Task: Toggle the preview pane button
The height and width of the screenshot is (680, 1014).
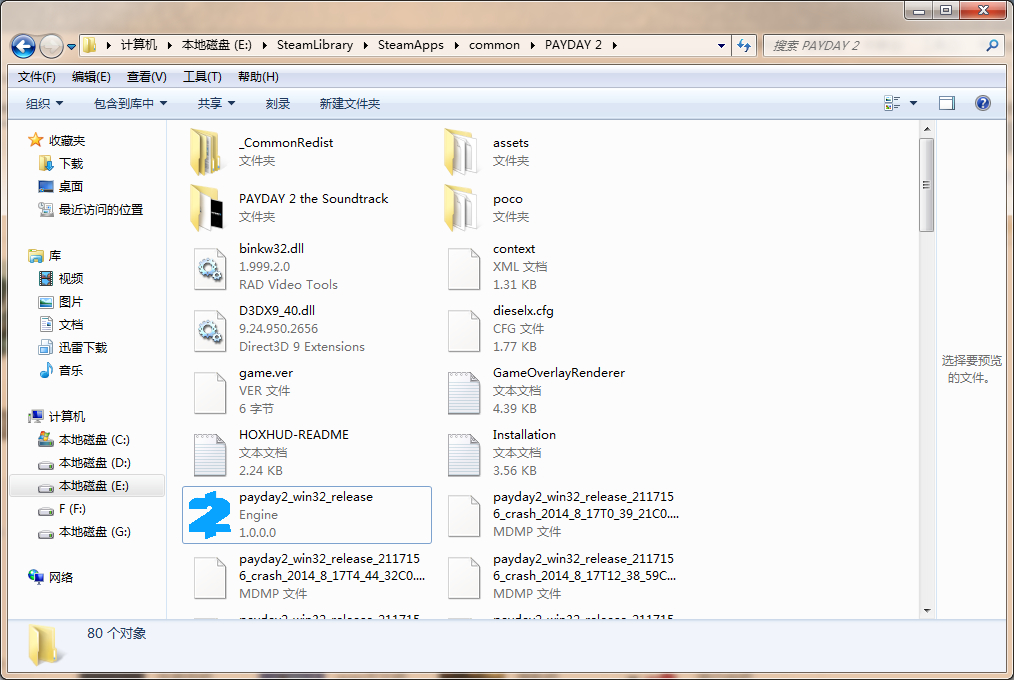Action: (x=947, y=103)
